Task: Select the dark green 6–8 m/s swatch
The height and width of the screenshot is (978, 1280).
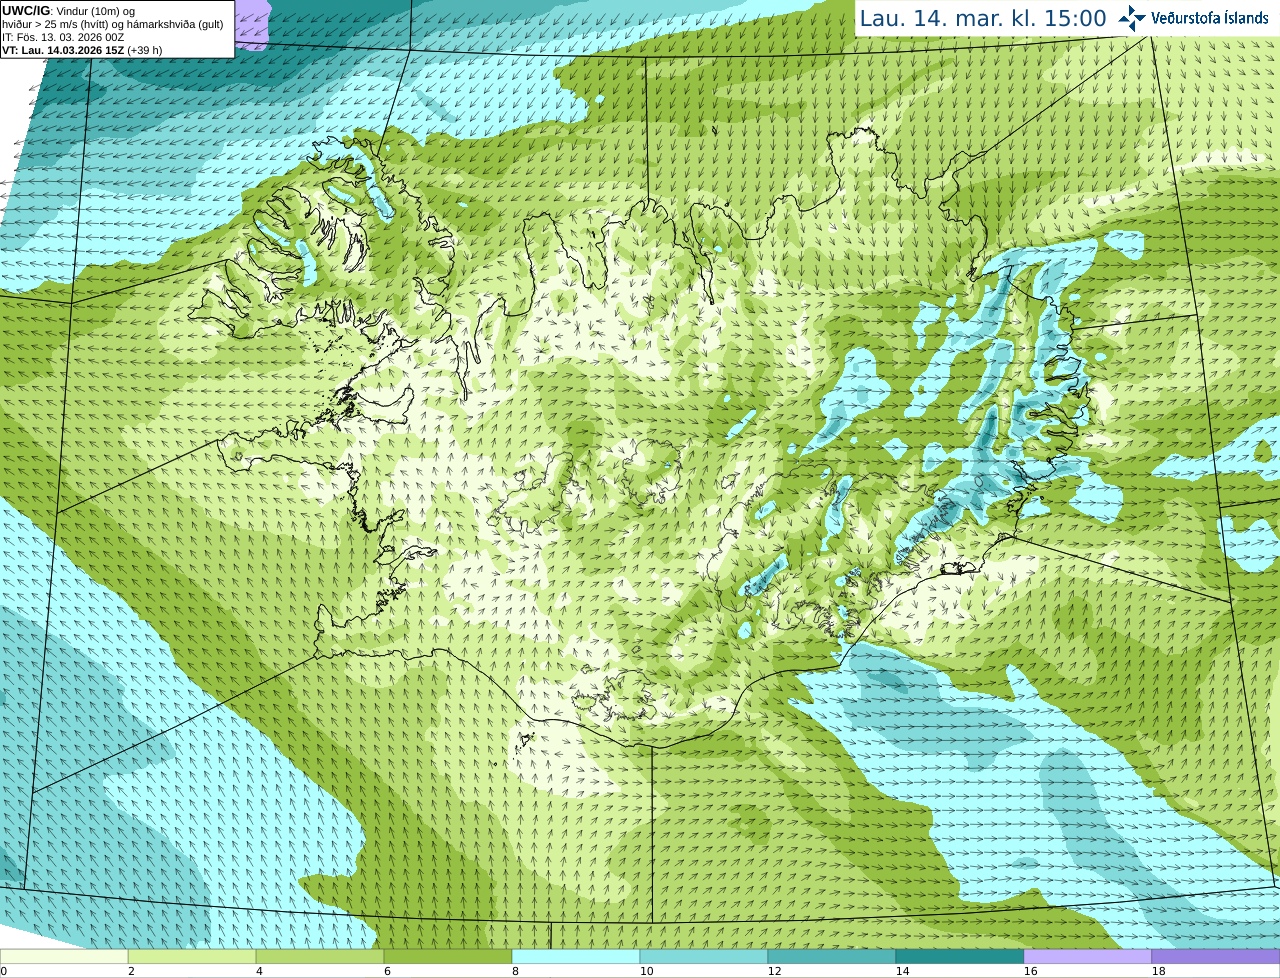Action: [448, 956]
